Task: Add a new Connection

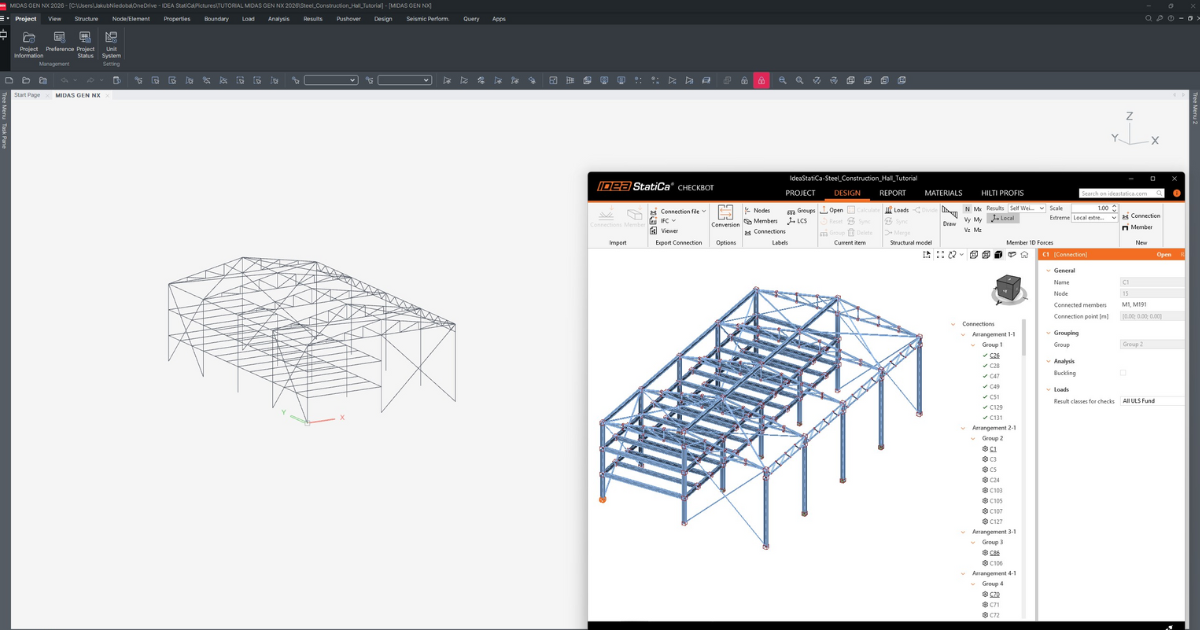Action: tap(1140, 216)
